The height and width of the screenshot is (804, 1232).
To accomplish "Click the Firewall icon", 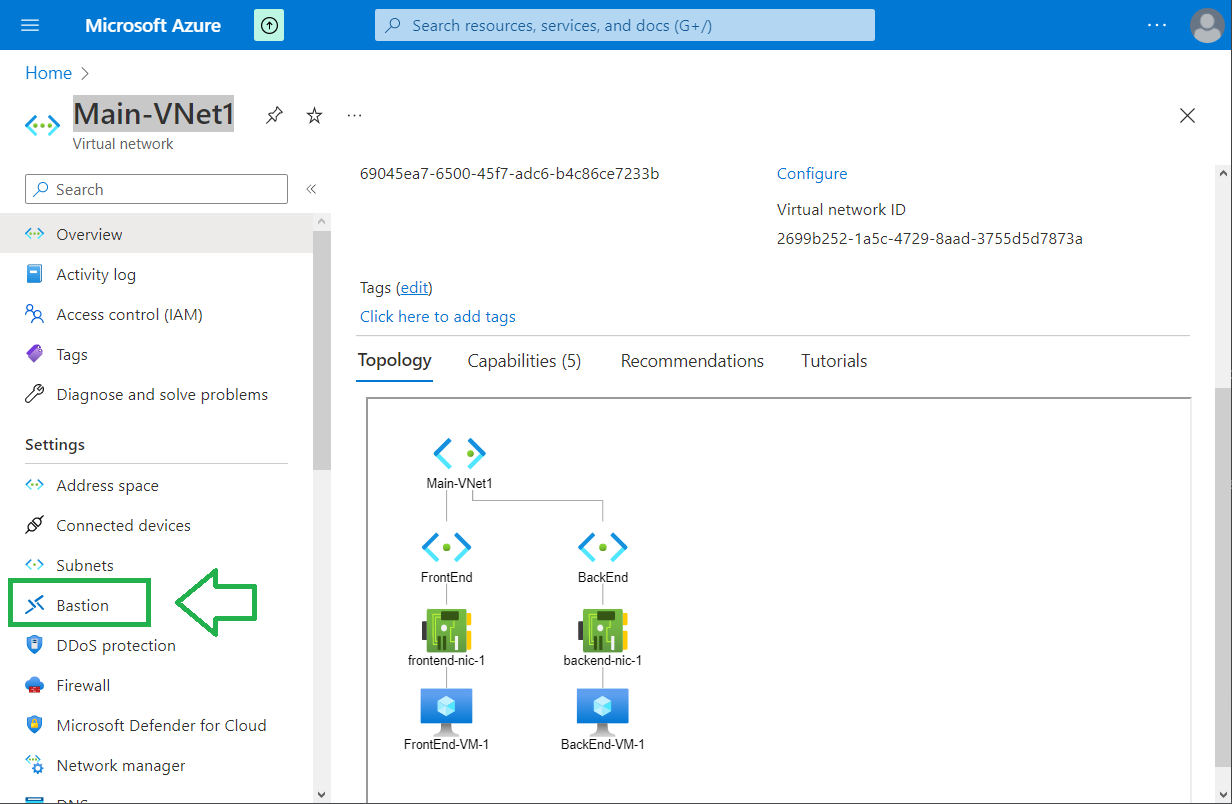I will point(35,685).
